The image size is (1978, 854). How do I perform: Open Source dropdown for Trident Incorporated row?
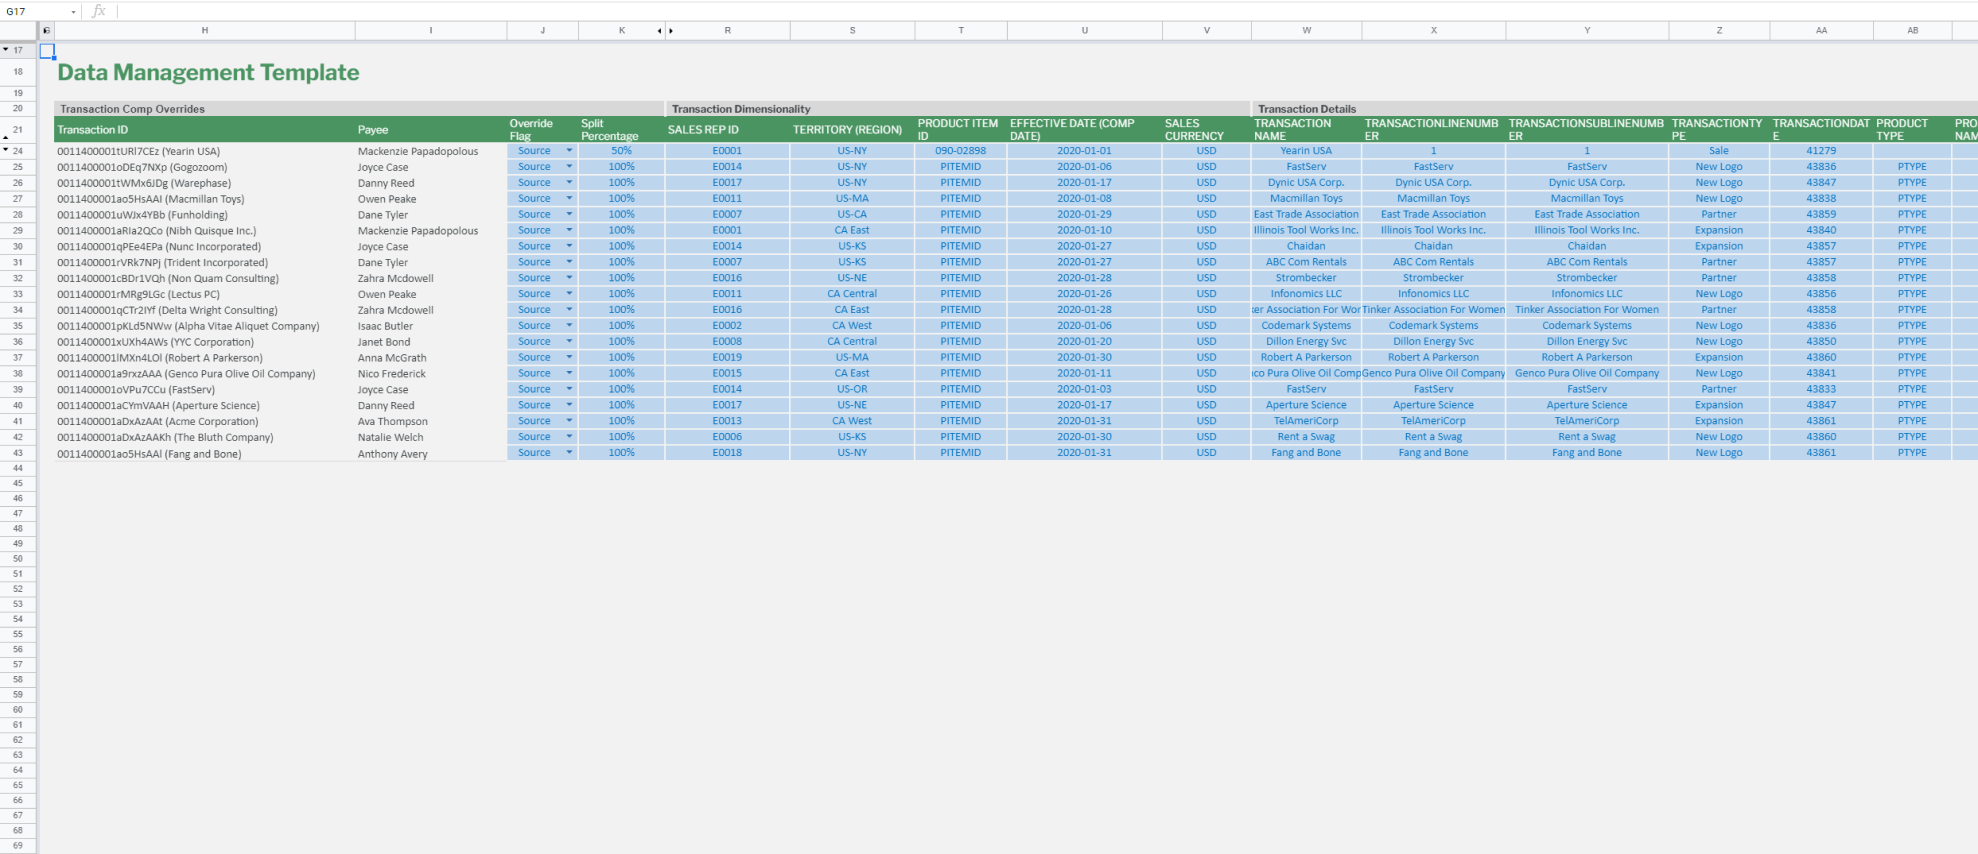point(569,262)
